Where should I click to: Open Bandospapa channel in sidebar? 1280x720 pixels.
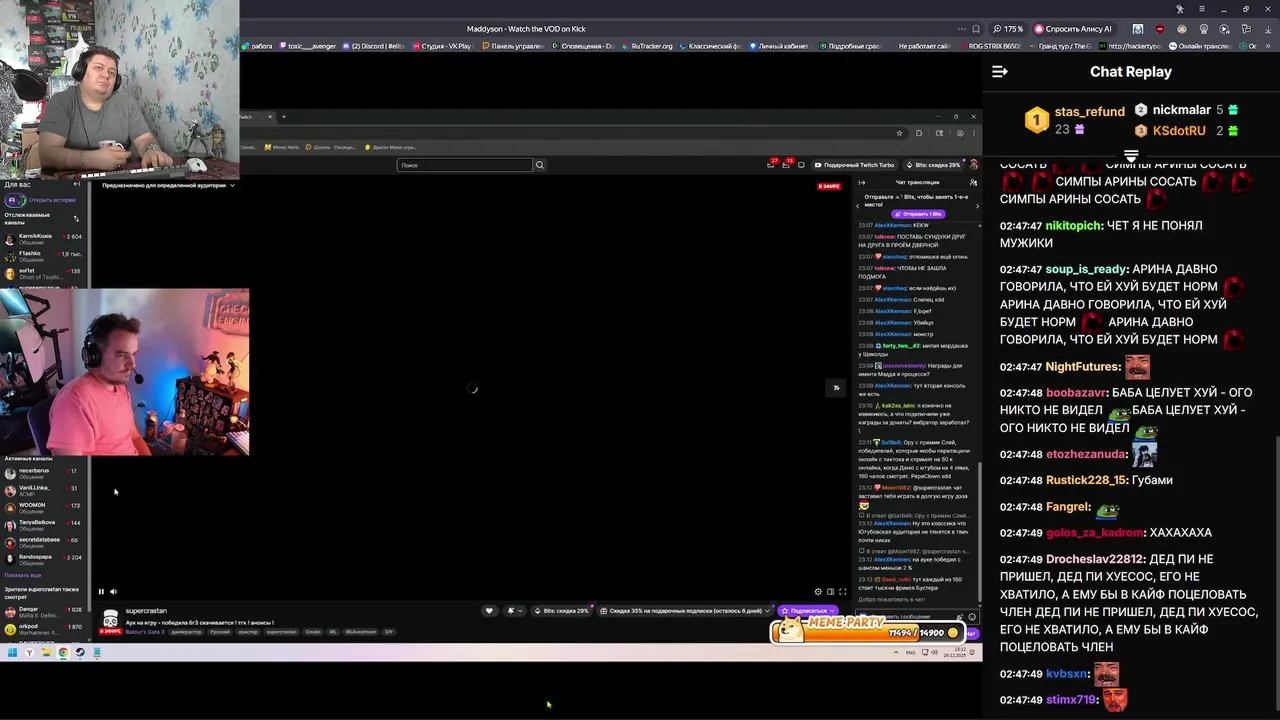(43, 558)
